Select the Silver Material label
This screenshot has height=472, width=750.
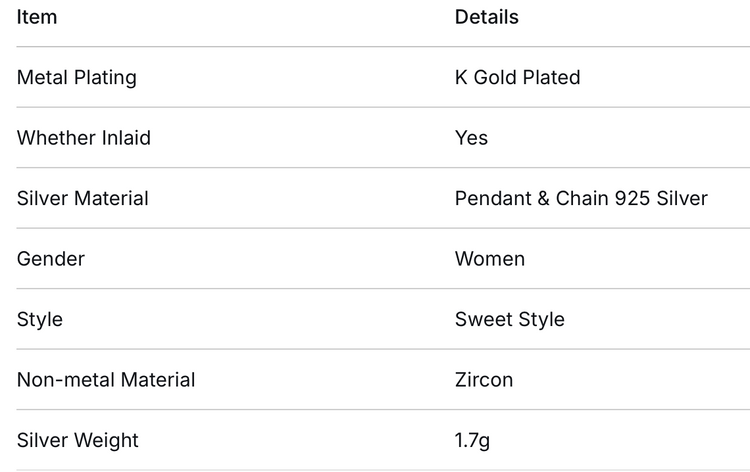pyautogui.click(x=83, y=198)
